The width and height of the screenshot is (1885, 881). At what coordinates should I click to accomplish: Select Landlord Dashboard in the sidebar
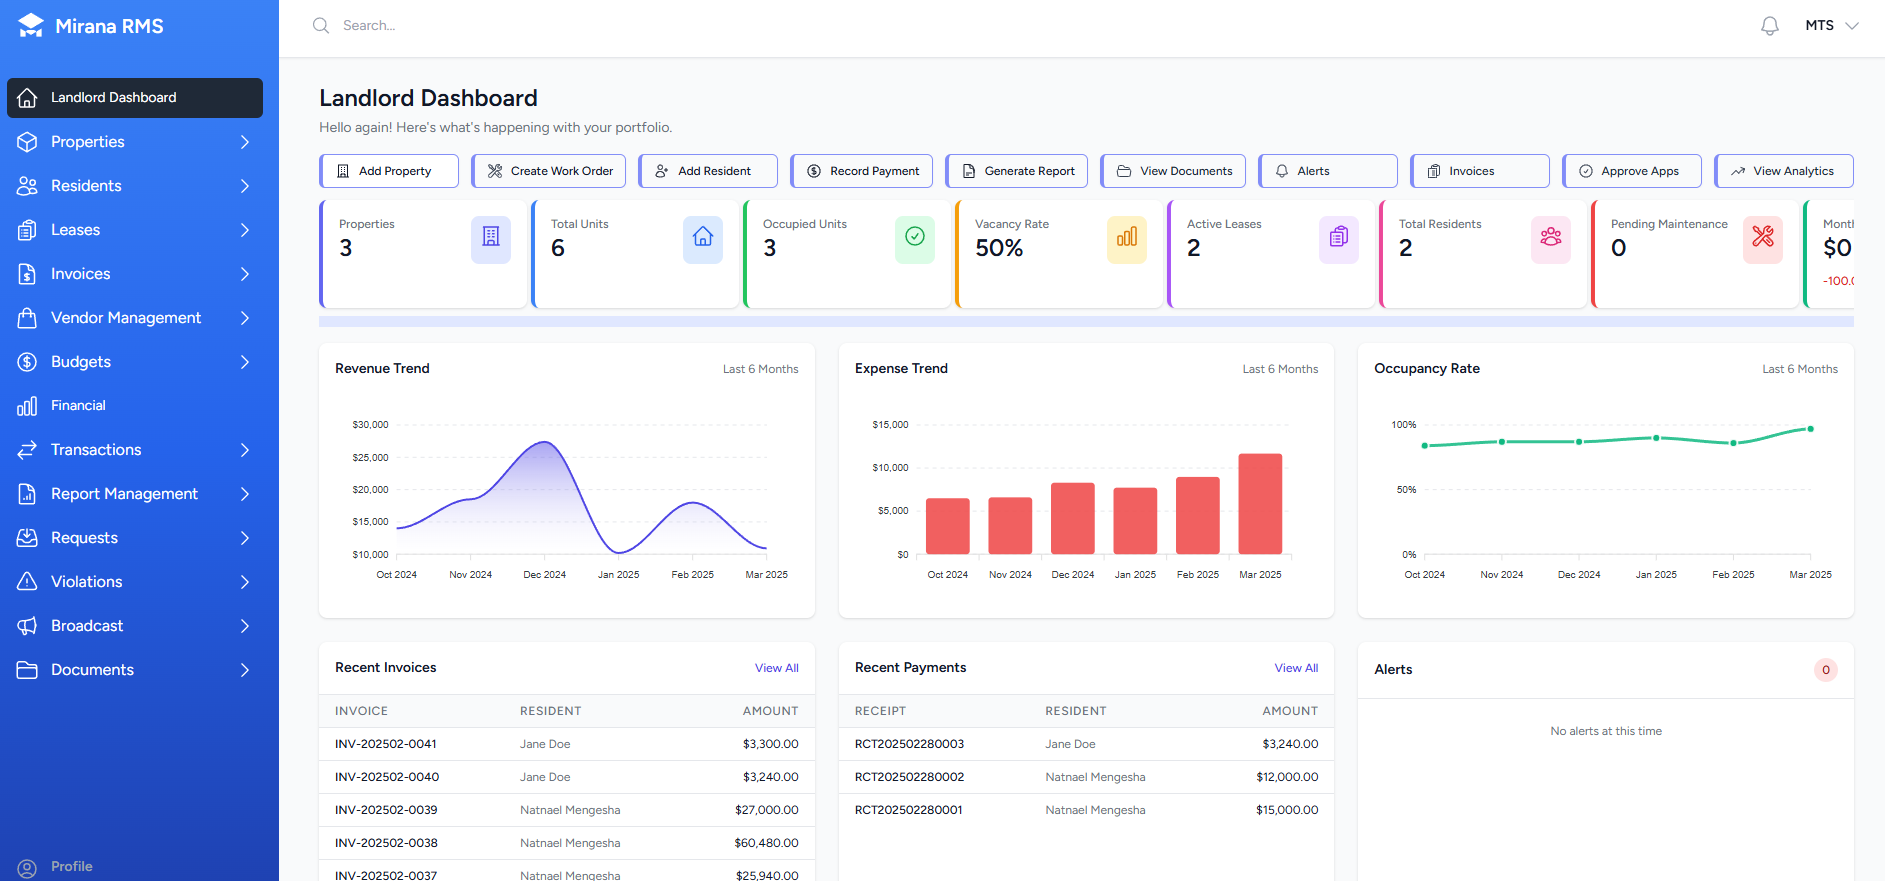coord(135,98)
